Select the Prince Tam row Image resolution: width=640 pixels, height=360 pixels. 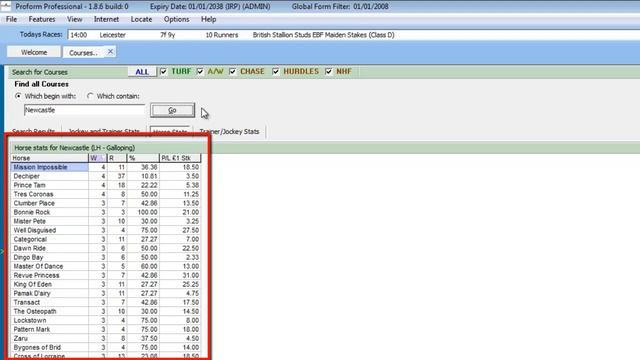tap(106, 185)
